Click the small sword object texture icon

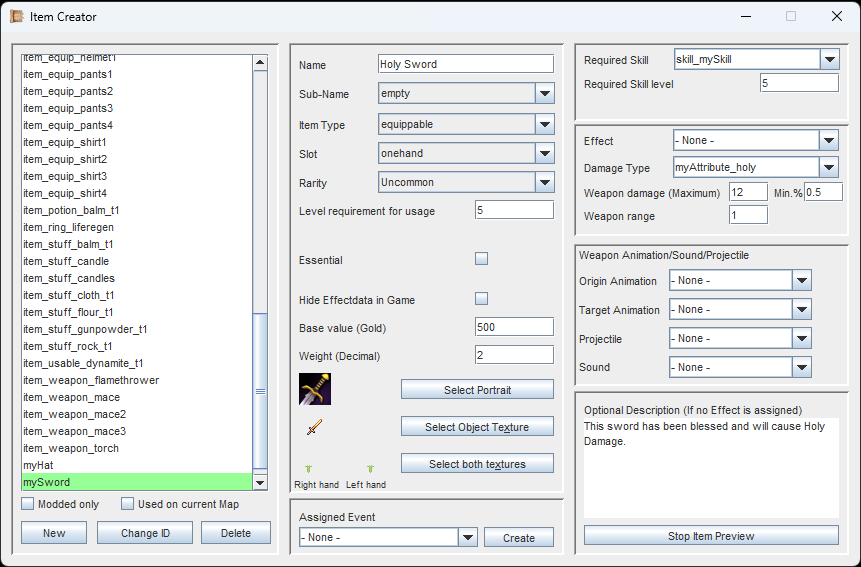(x=315, y=428)
